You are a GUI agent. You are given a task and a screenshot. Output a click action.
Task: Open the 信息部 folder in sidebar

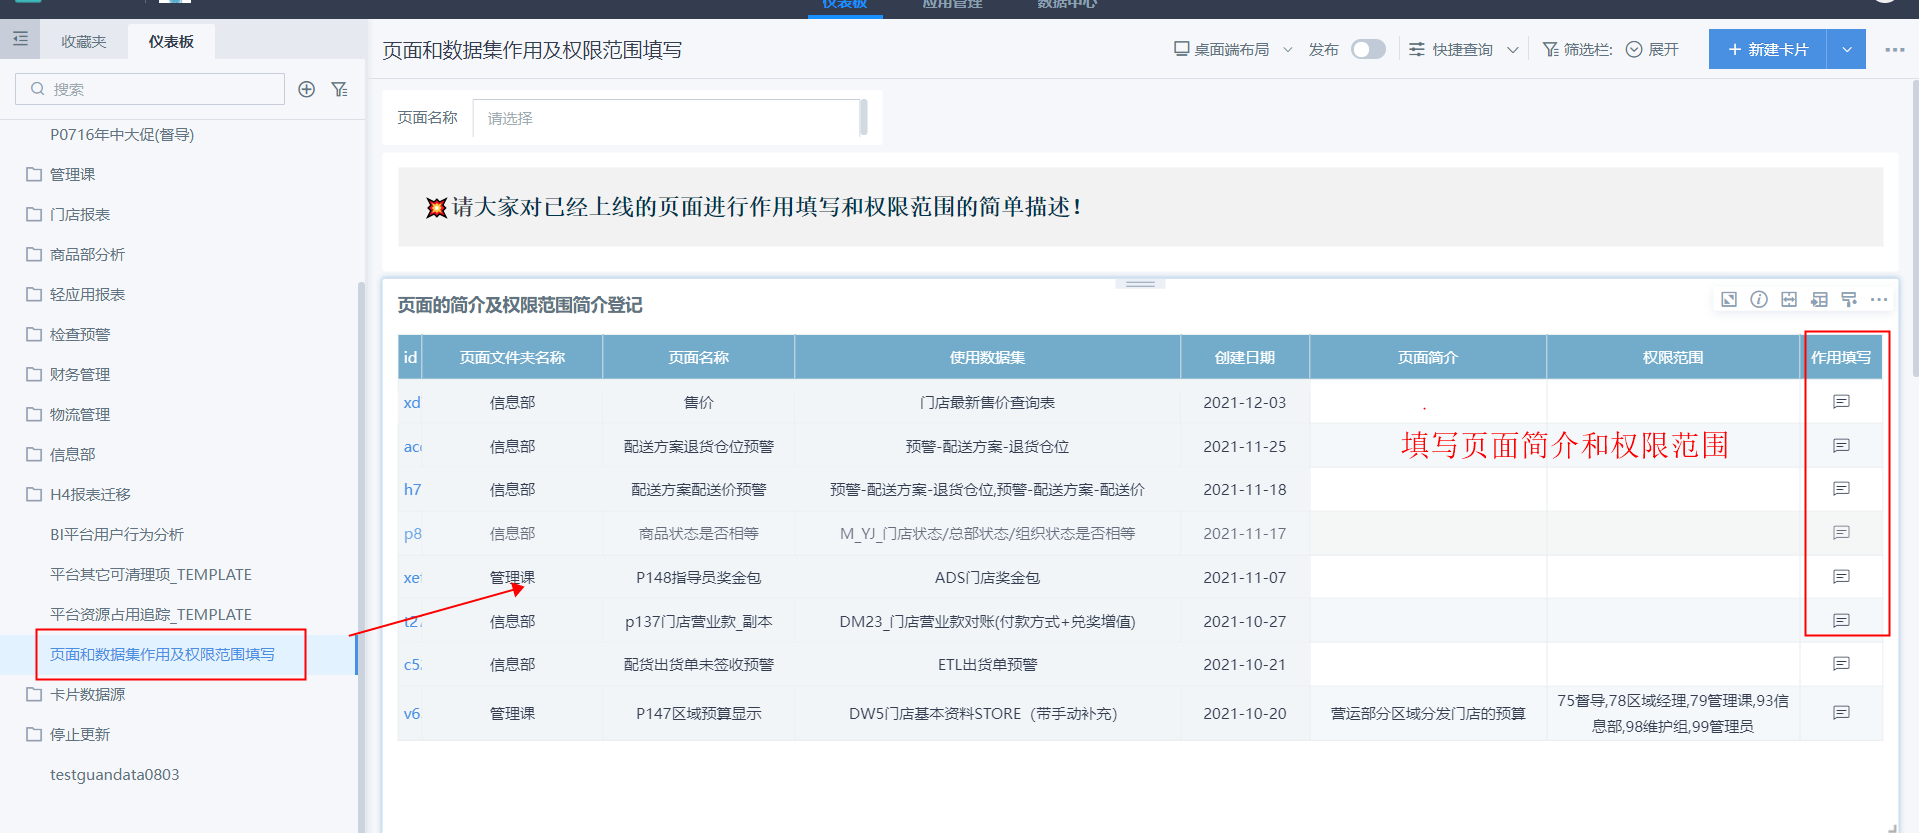coord(72,454)
